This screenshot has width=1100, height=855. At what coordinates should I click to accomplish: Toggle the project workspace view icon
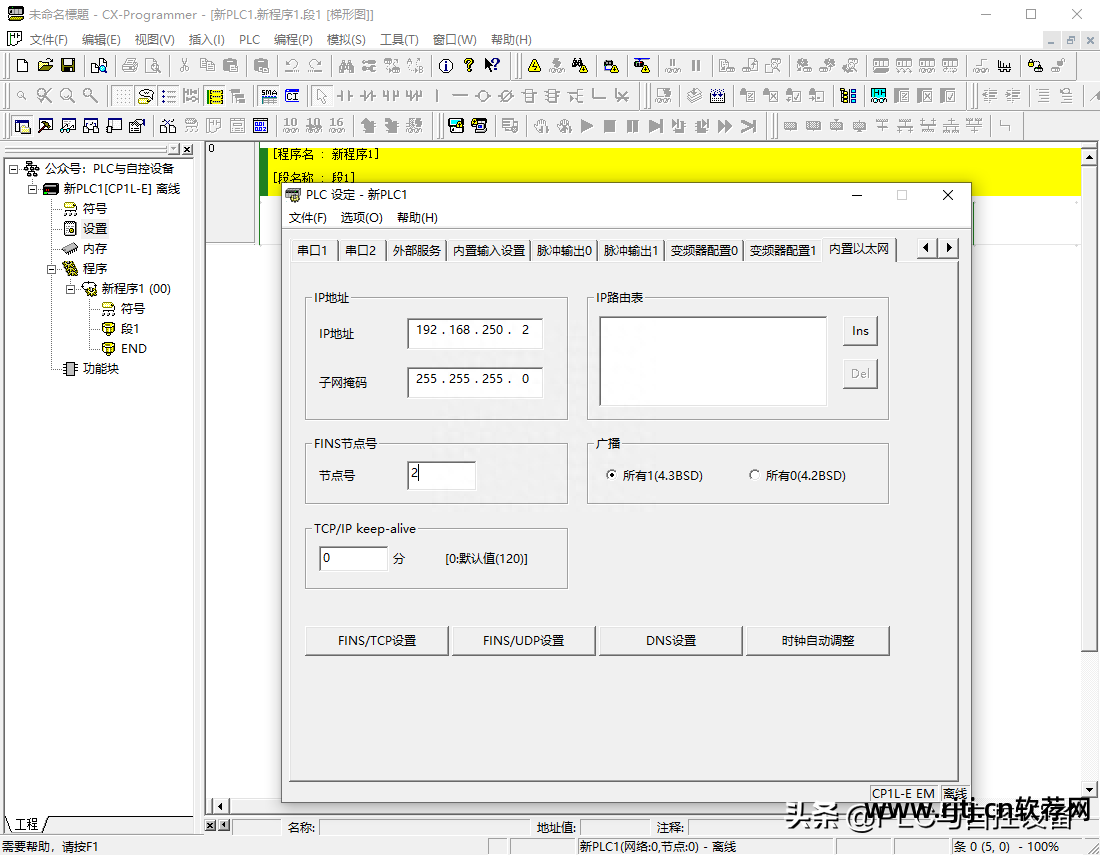click(x=21, y=126)
